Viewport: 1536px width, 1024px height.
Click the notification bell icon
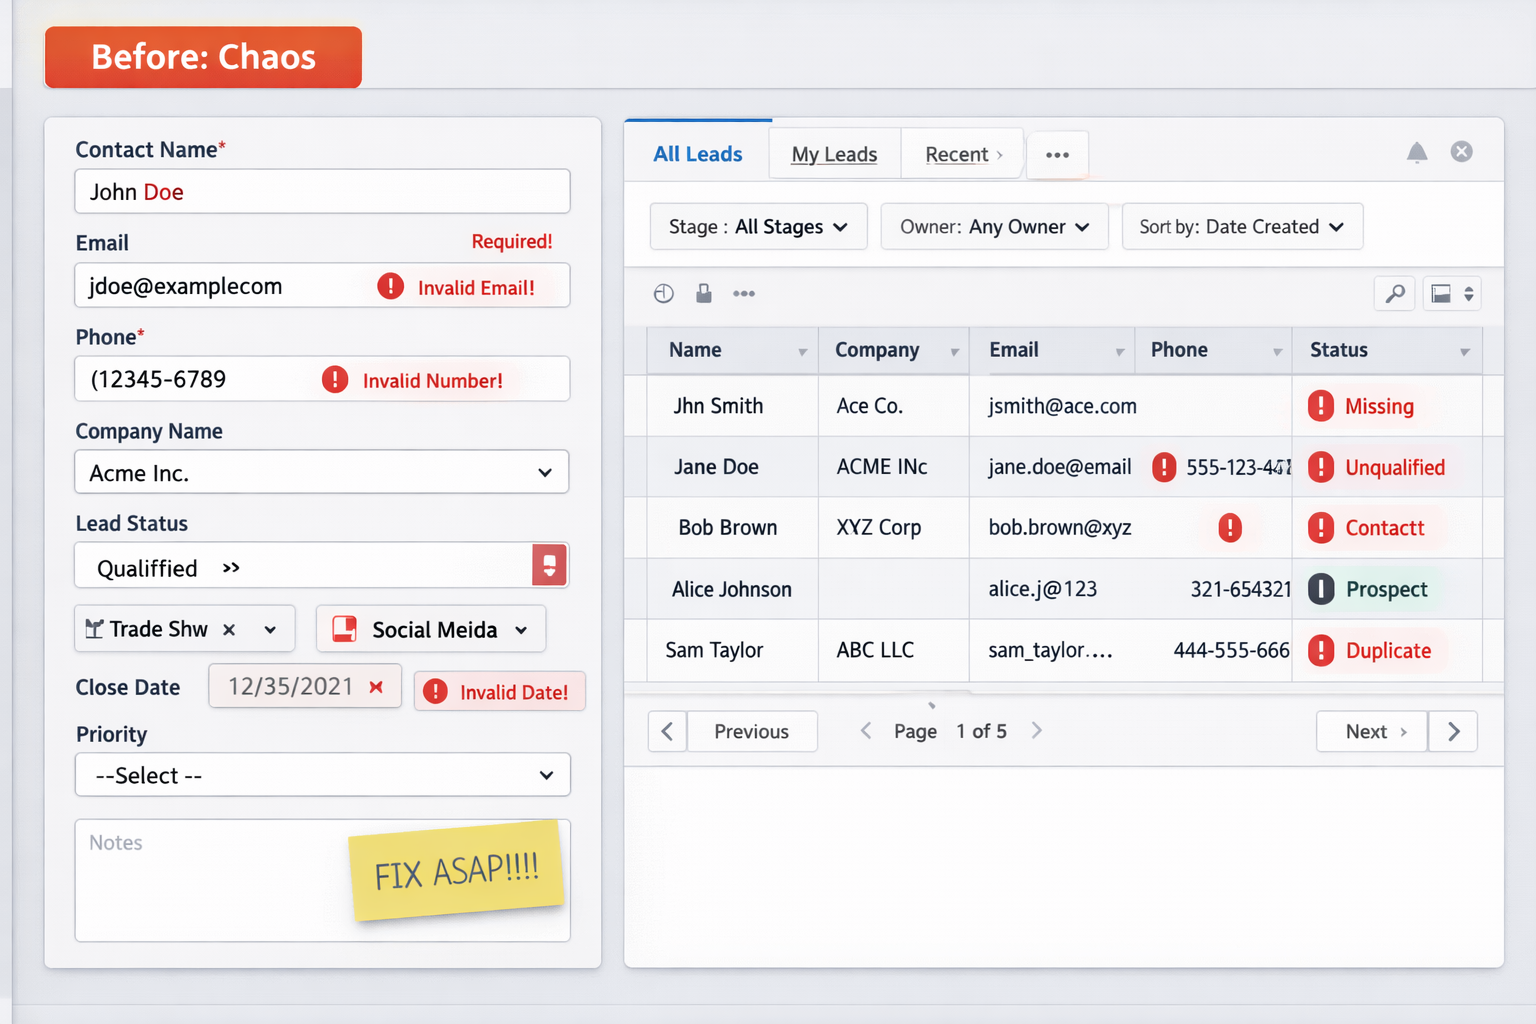point(1416,152)
